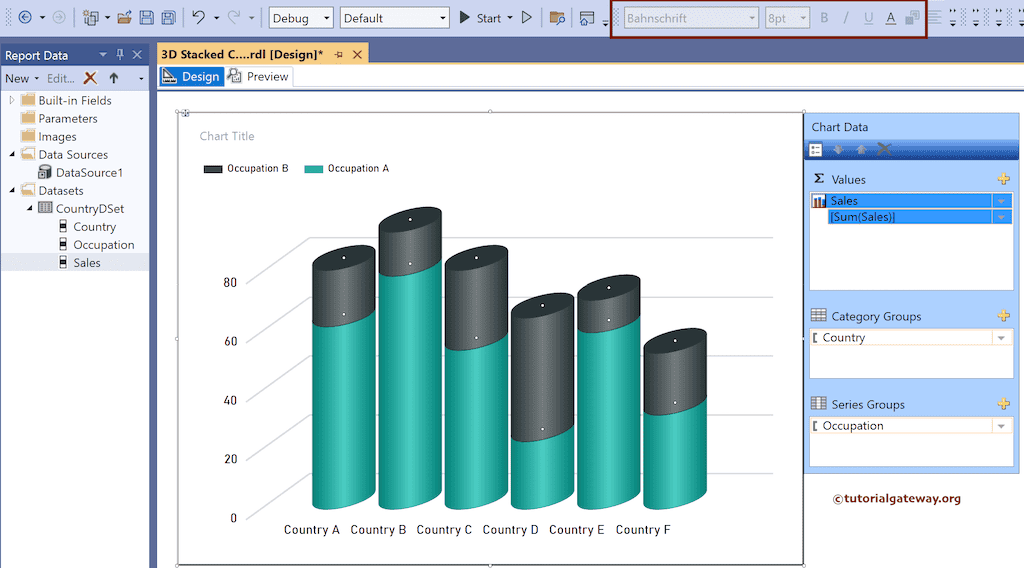This screenshot has height=568, width=1024.
Task: Open the Country category group dropdown
Action: 1001,338
